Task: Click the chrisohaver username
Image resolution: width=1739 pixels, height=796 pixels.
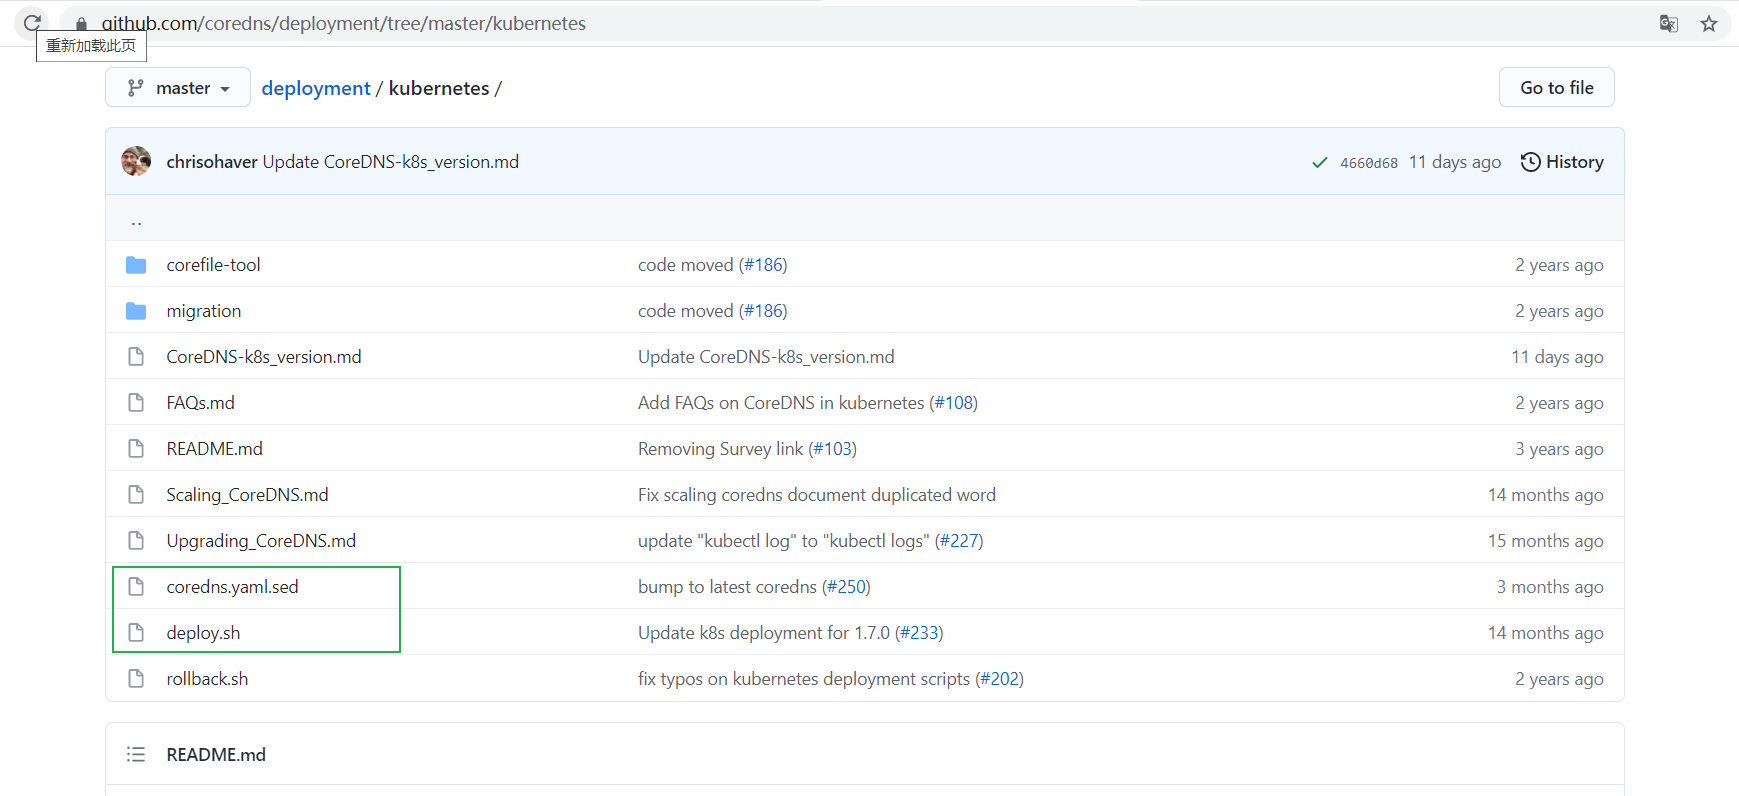Action: (x=212, y=162)
